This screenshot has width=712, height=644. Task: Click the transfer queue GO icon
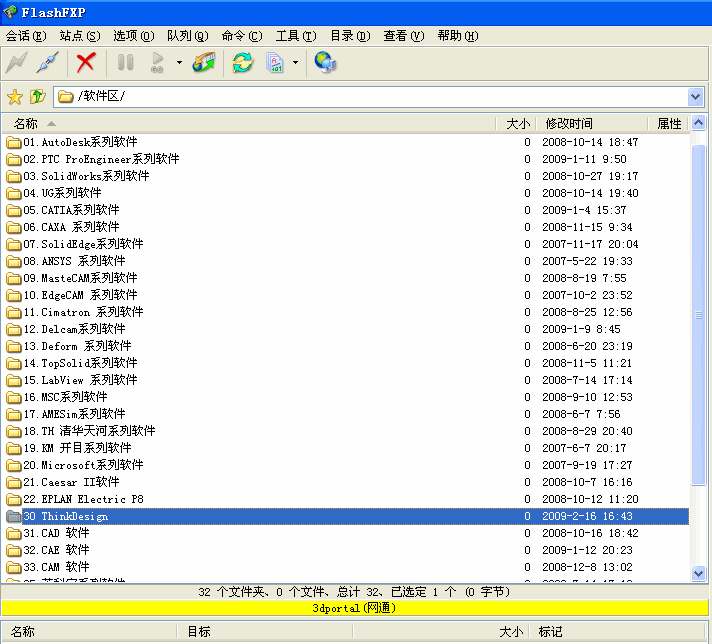157,62
